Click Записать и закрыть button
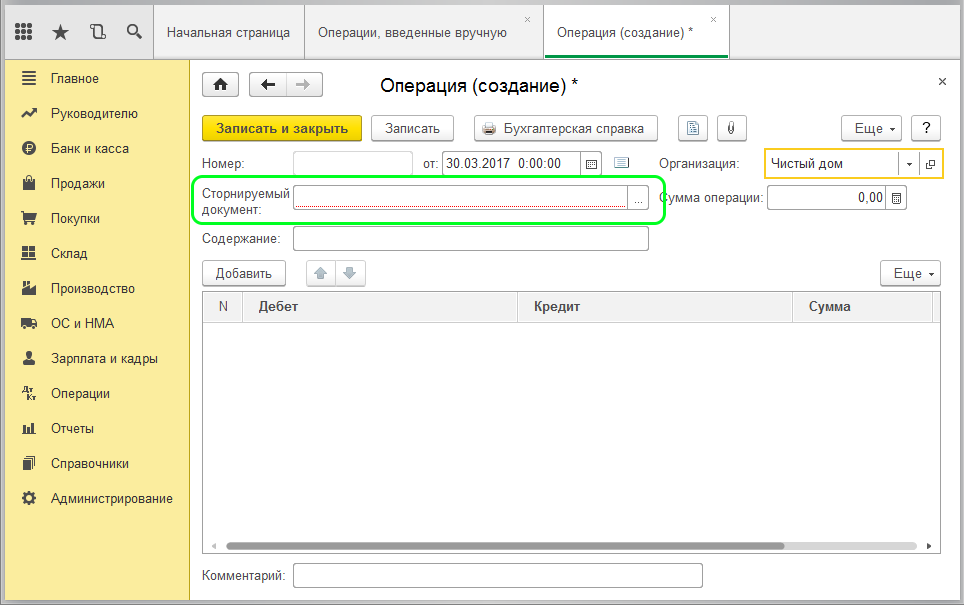The height and width of the screenshot is (605, 964). pyautogui.click(x=282, y=128)
